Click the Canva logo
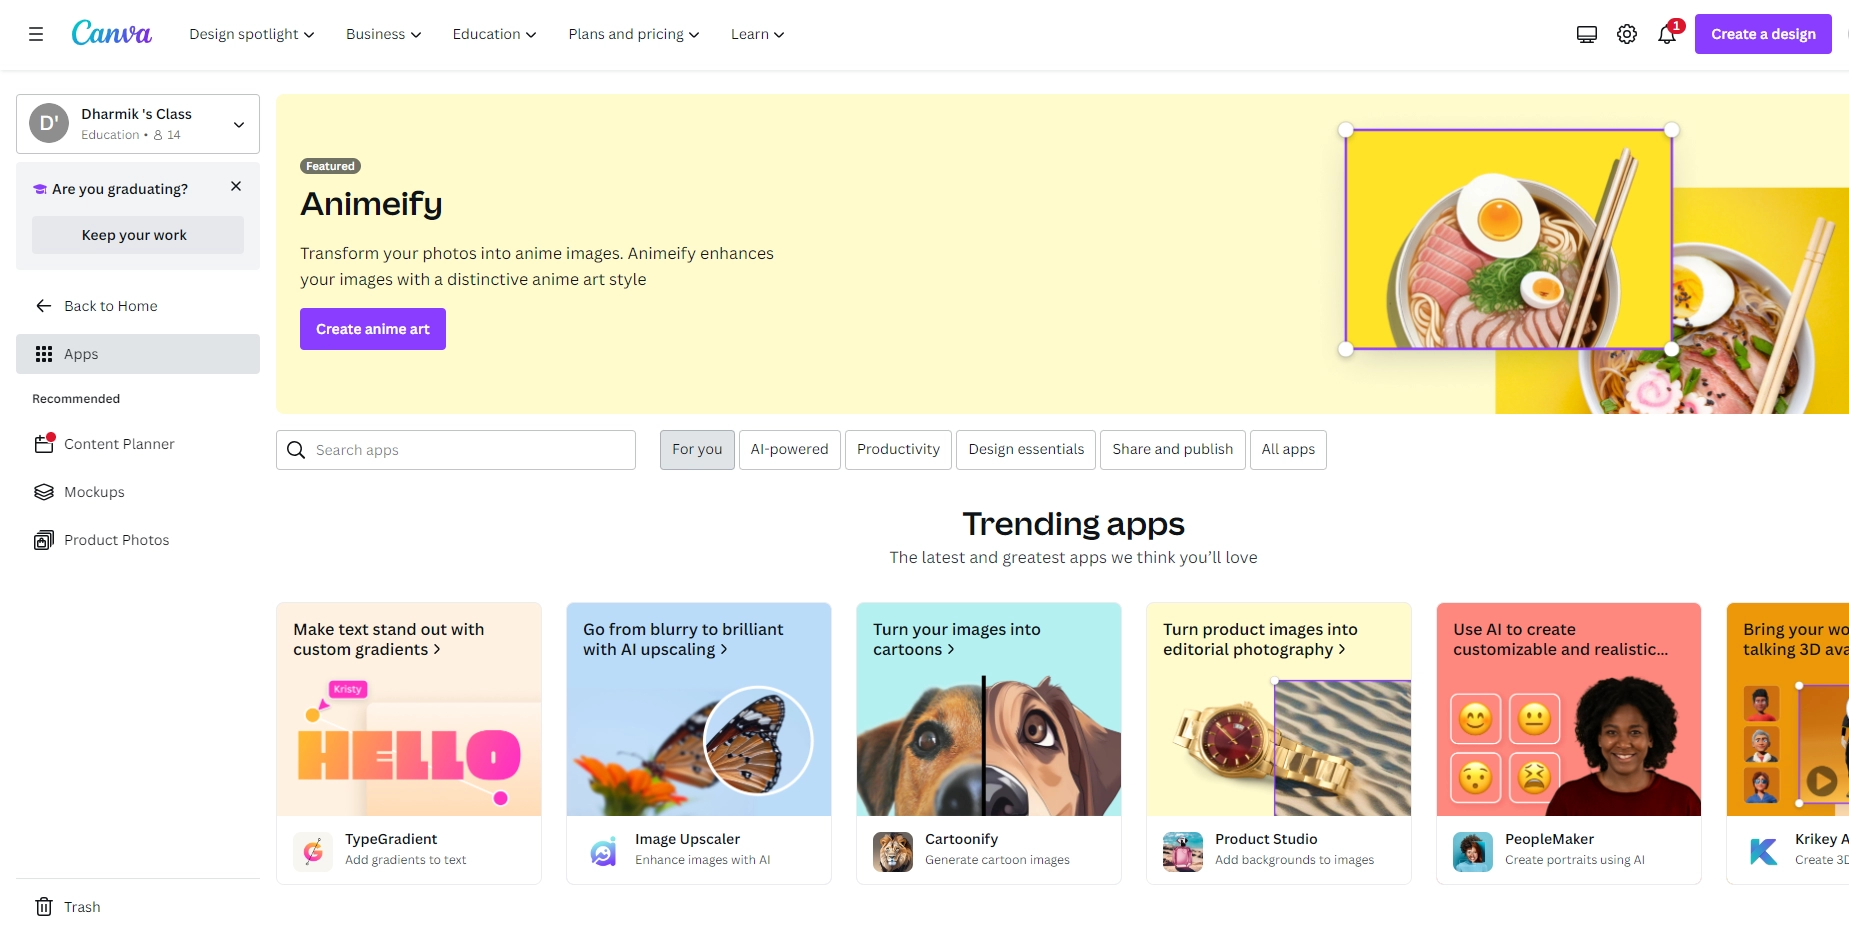This screenshot has height=939, width=1849. (111, 34)
